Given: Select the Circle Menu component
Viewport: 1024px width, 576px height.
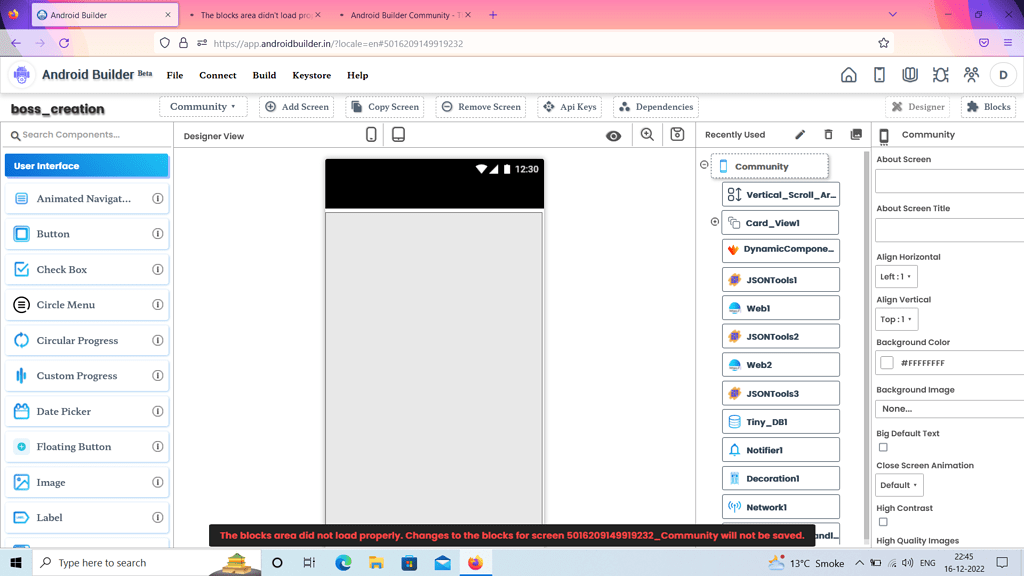Looking at the screenshot, I should point(87,304).
